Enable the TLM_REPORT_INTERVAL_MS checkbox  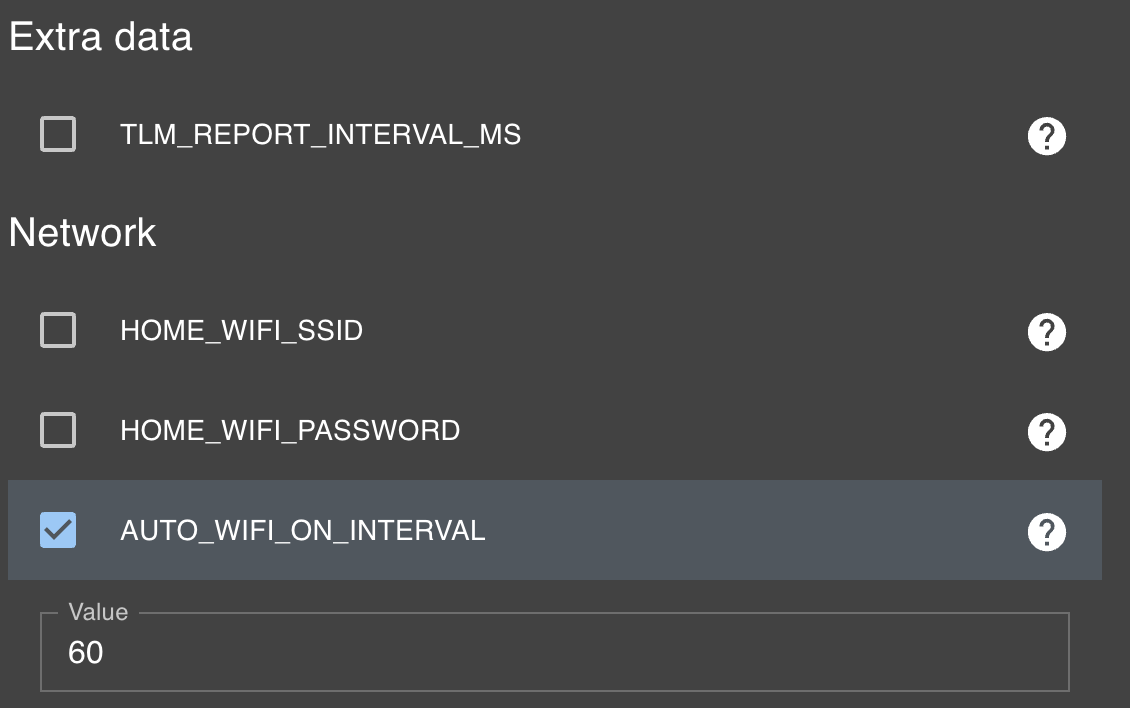point(58,134)
